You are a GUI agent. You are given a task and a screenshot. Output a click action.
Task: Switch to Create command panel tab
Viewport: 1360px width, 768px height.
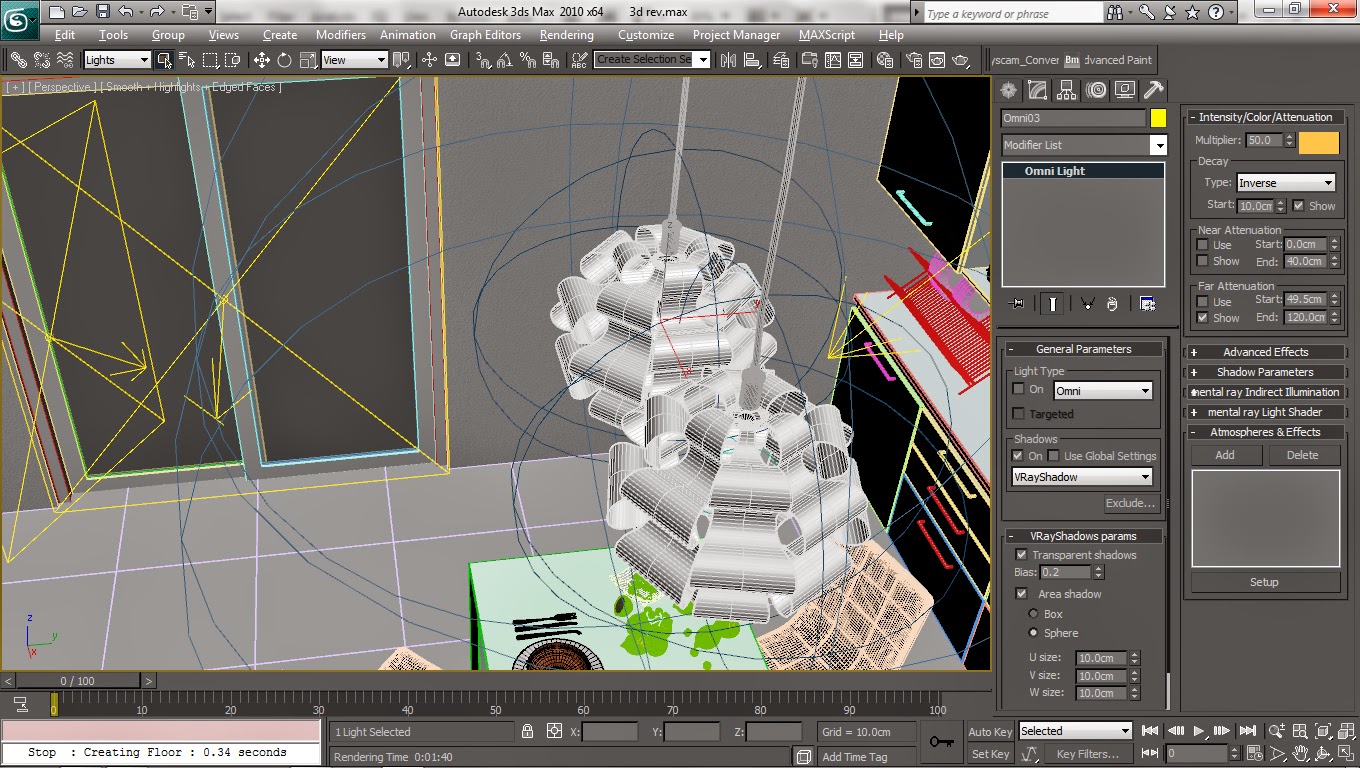pyautogui.click(x=1009, y=90)
